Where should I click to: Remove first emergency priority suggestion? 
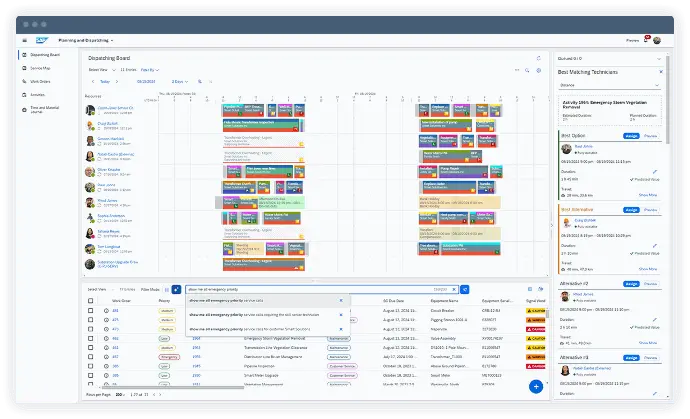coord(341,301)
